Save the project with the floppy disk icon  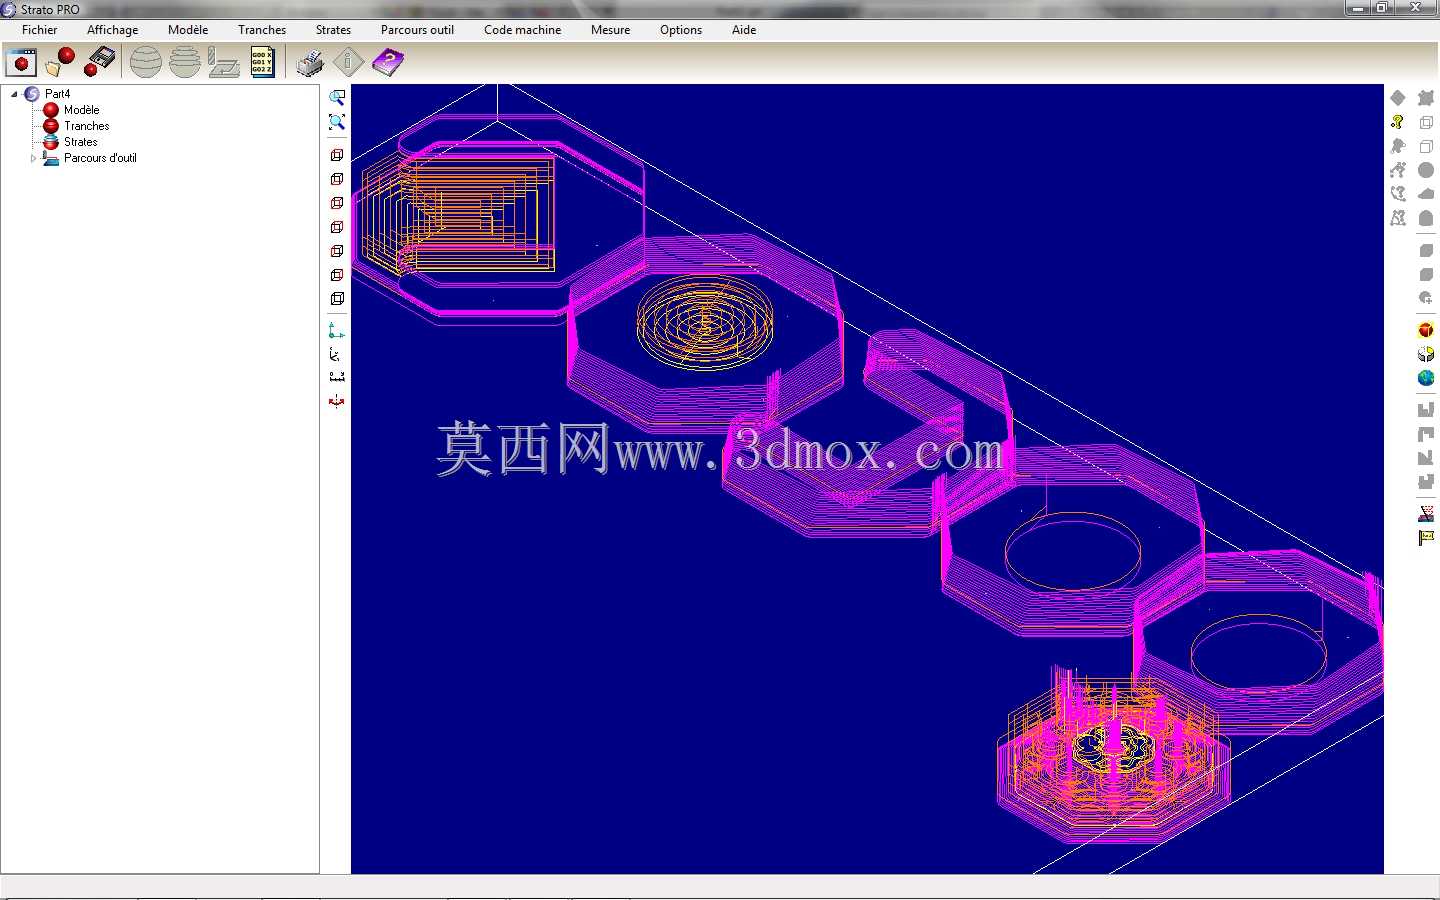99,62
